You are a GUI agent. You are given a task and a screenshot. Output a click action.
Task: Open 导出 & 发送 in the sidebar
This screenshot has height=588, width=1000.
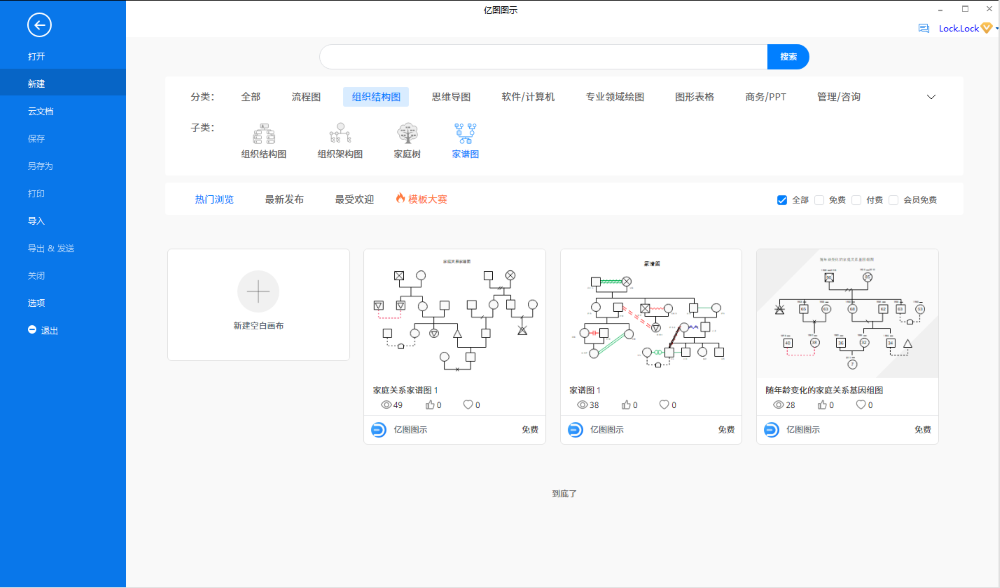[x=51, y=248]
